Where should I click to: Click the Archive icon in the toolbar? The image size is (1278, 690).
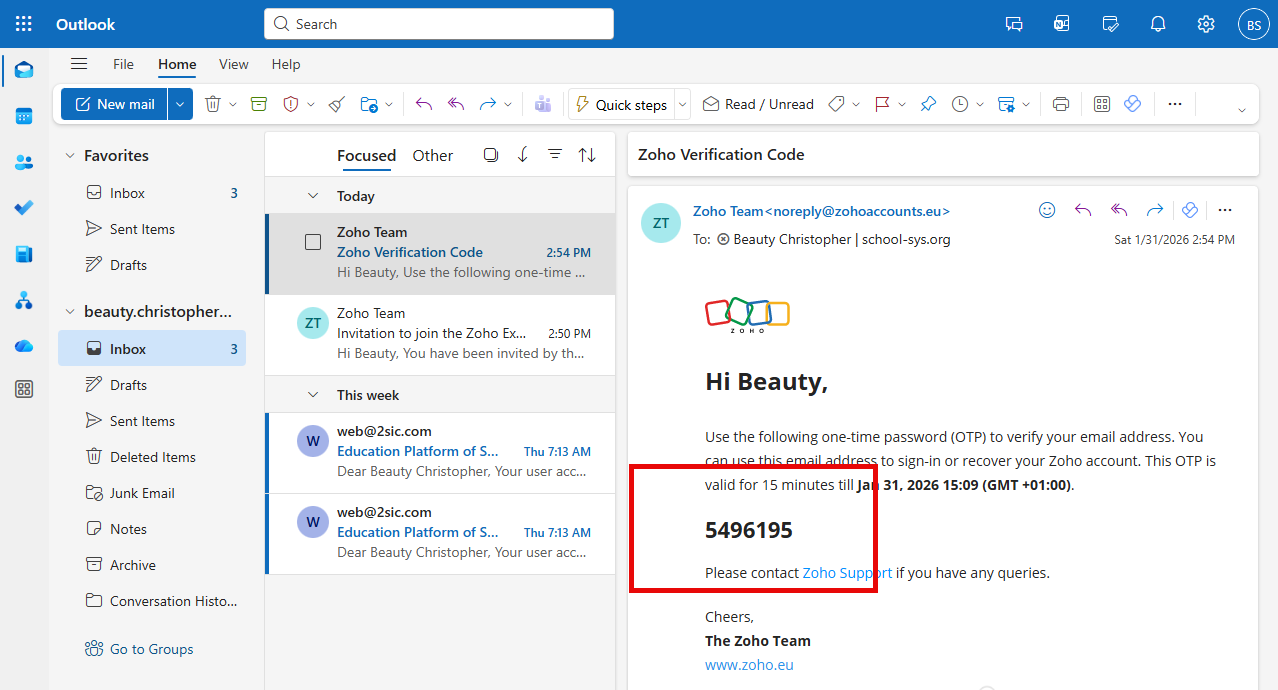(x=259, y=104)
